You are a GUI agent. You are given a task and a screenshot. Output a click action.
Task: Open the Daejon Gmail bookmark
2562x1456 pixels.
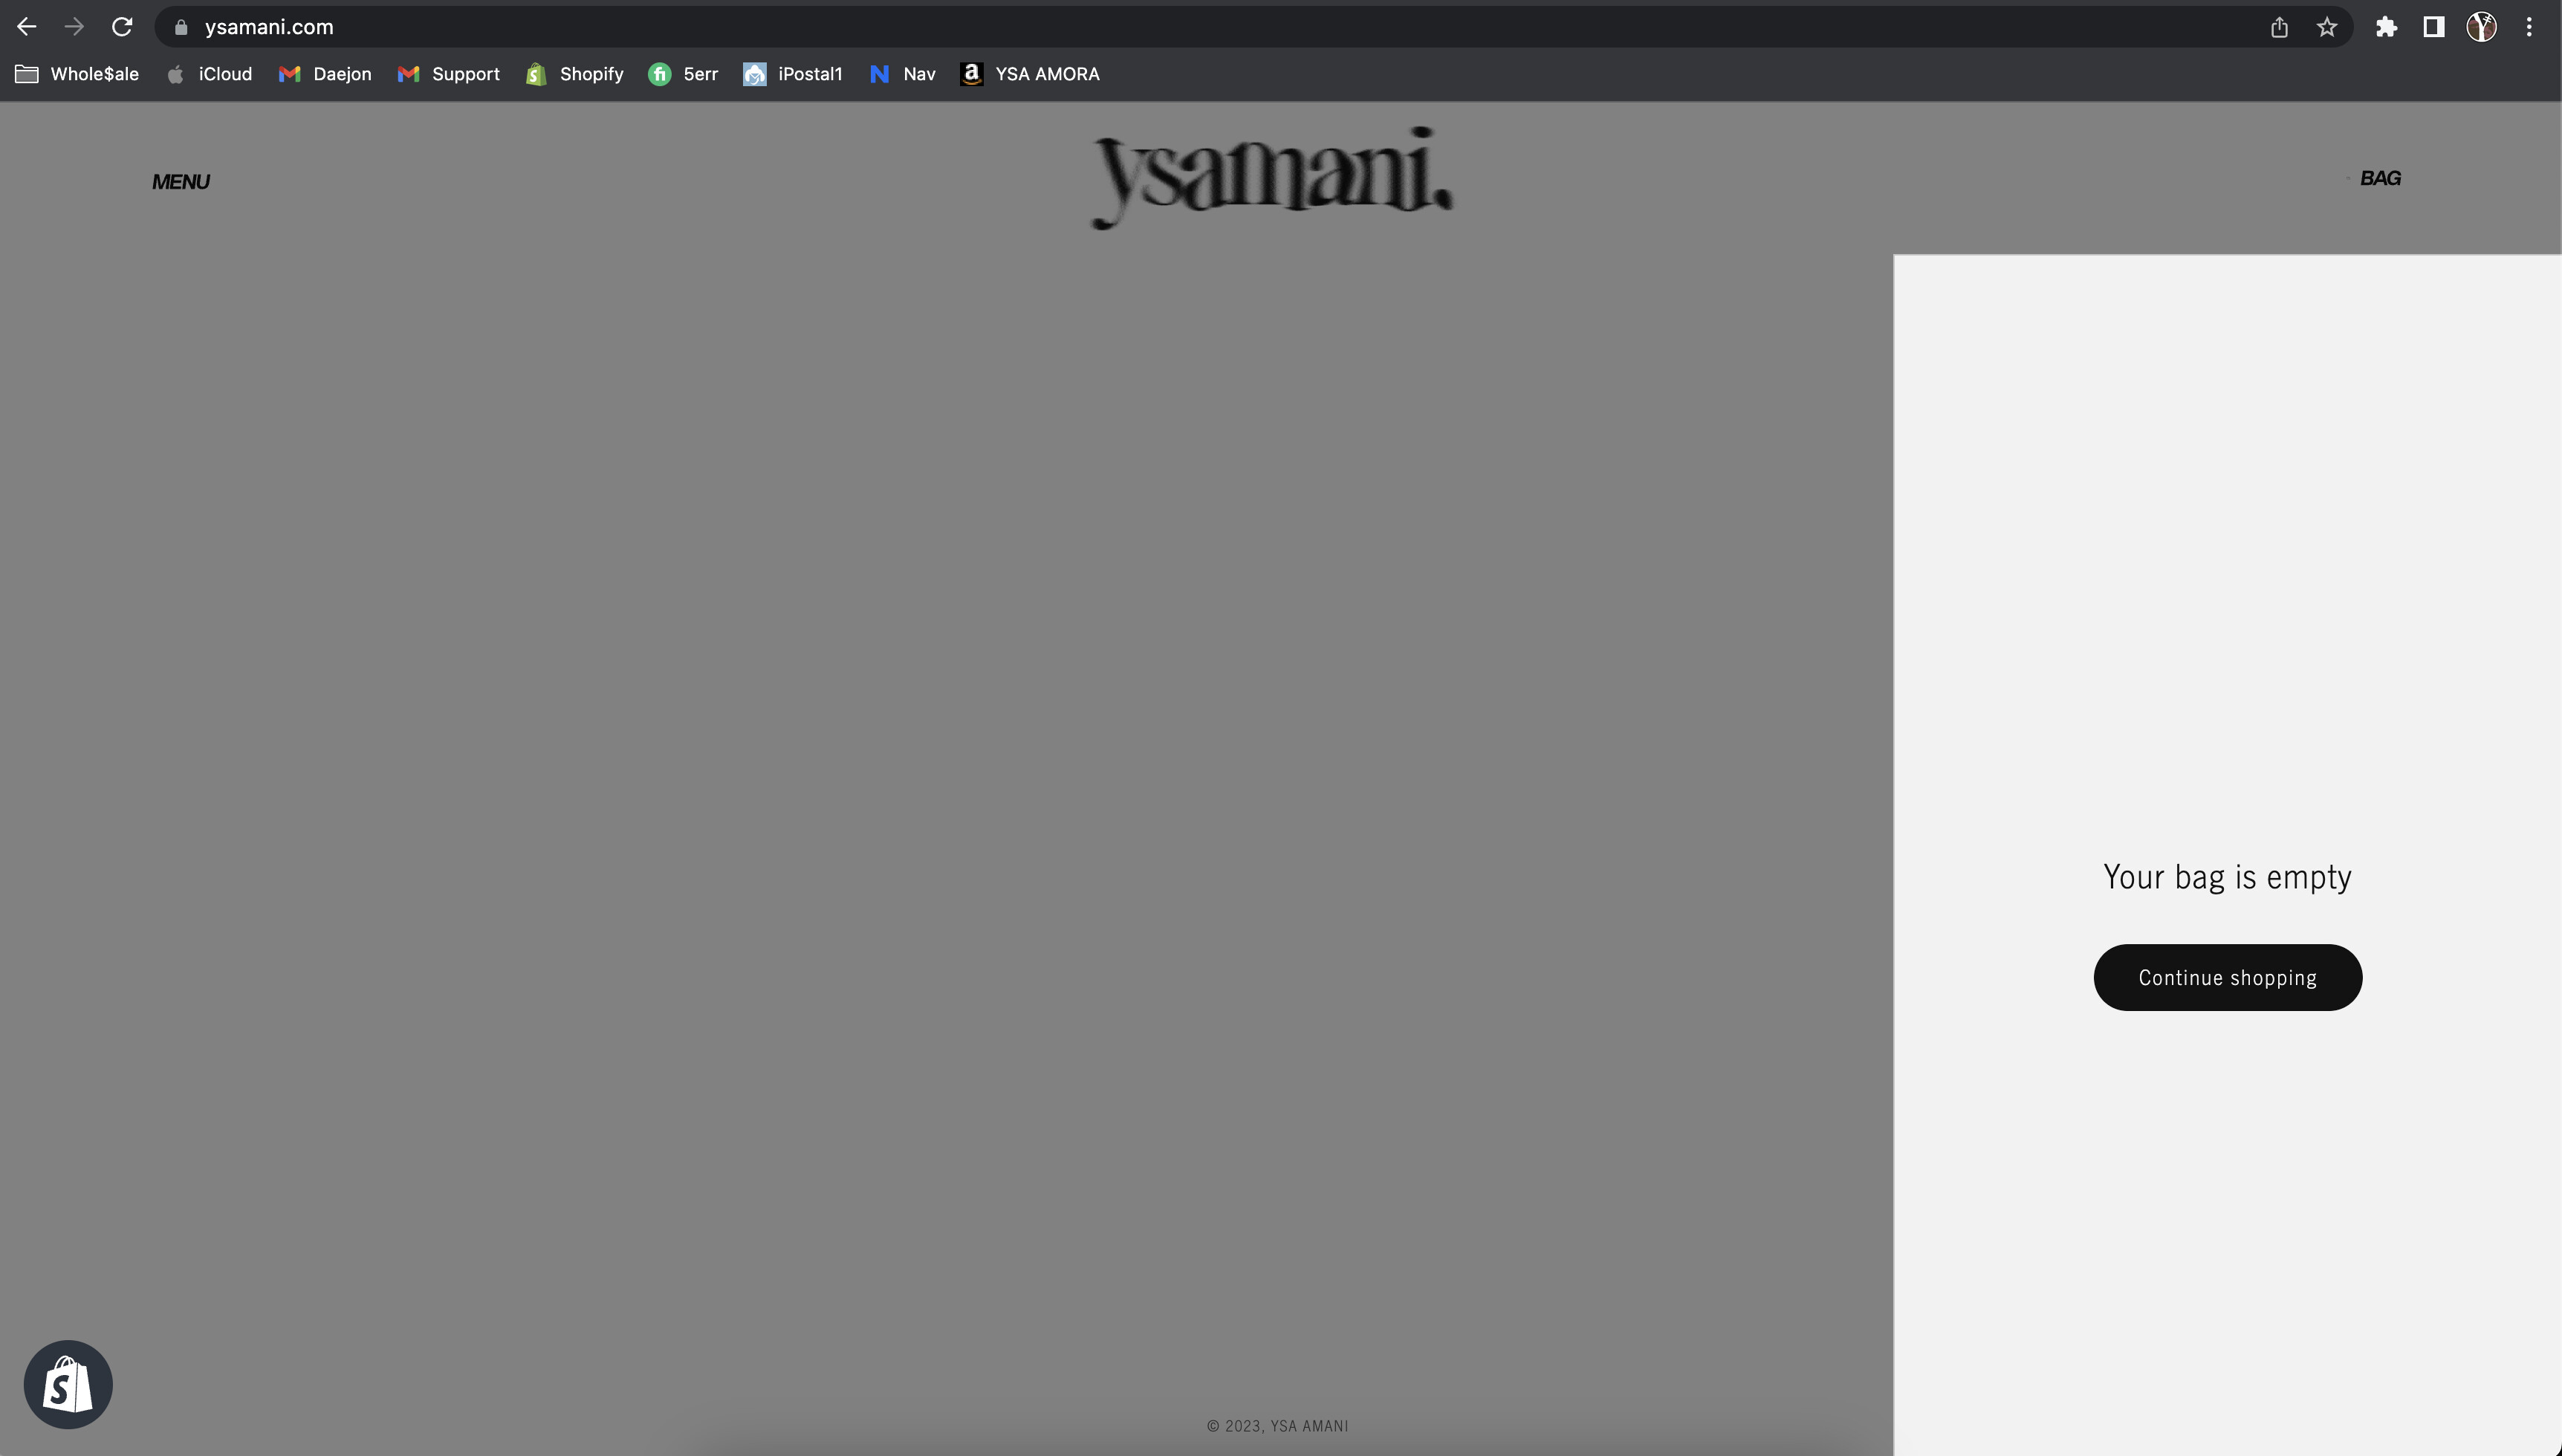325,74
